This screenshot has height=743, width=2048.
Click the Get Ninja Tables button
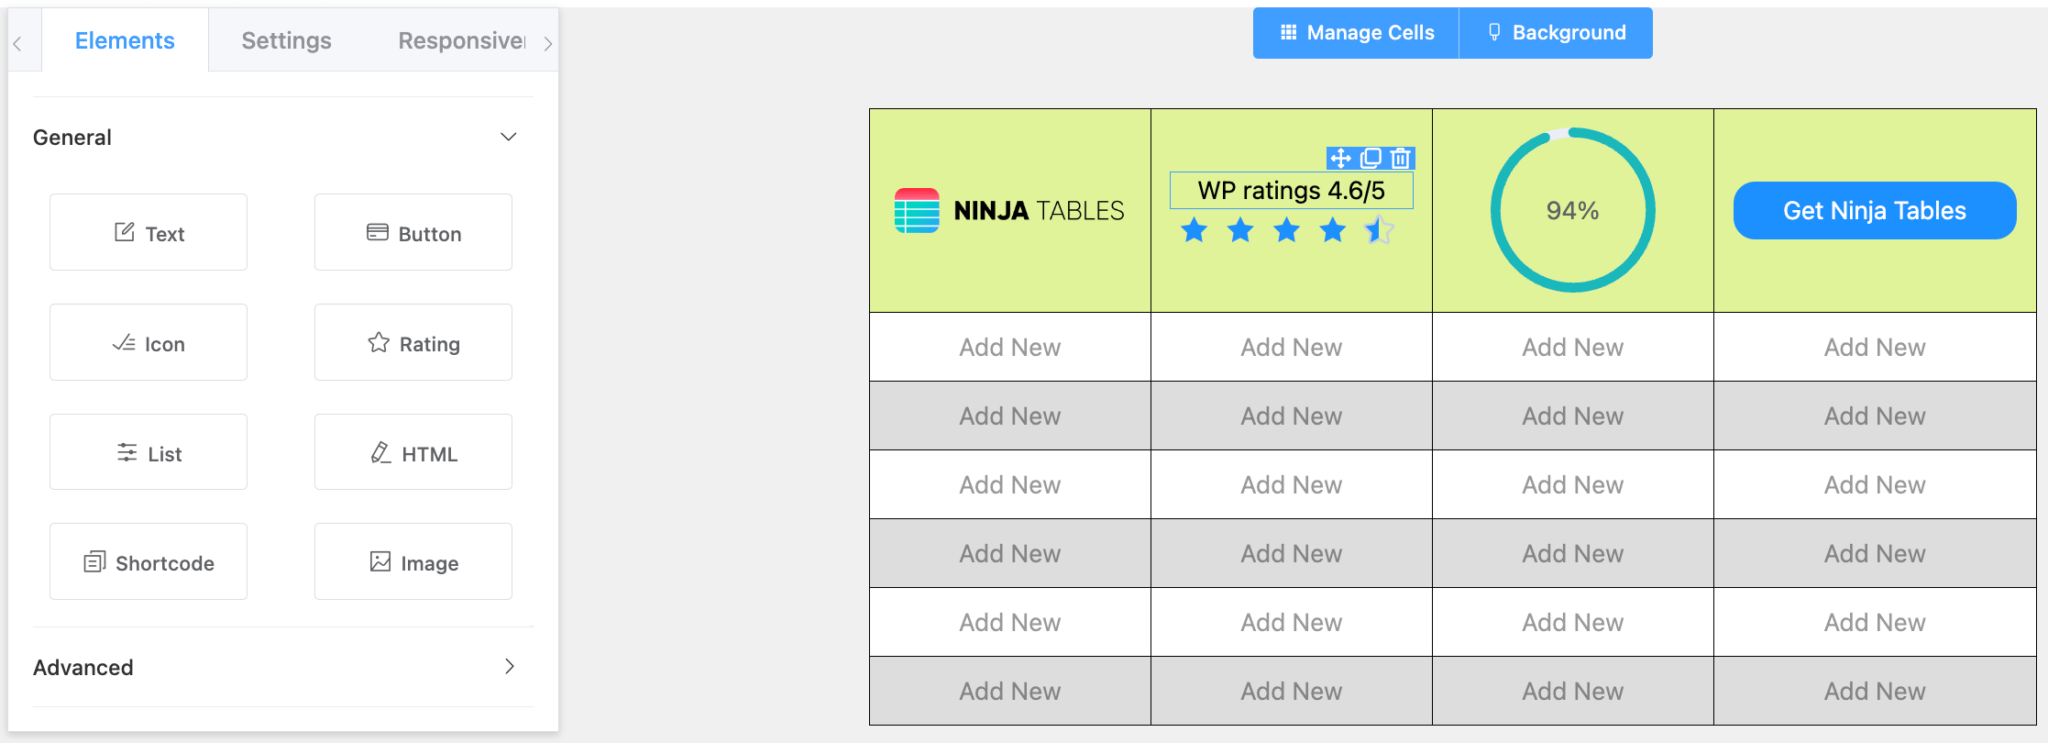tap(1874, 210)
